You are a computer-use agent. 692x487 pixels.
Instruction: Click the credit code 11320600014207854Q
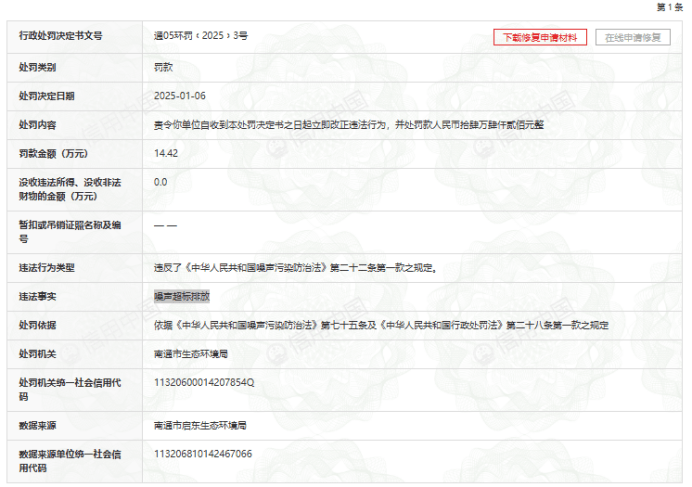point(204,383)
